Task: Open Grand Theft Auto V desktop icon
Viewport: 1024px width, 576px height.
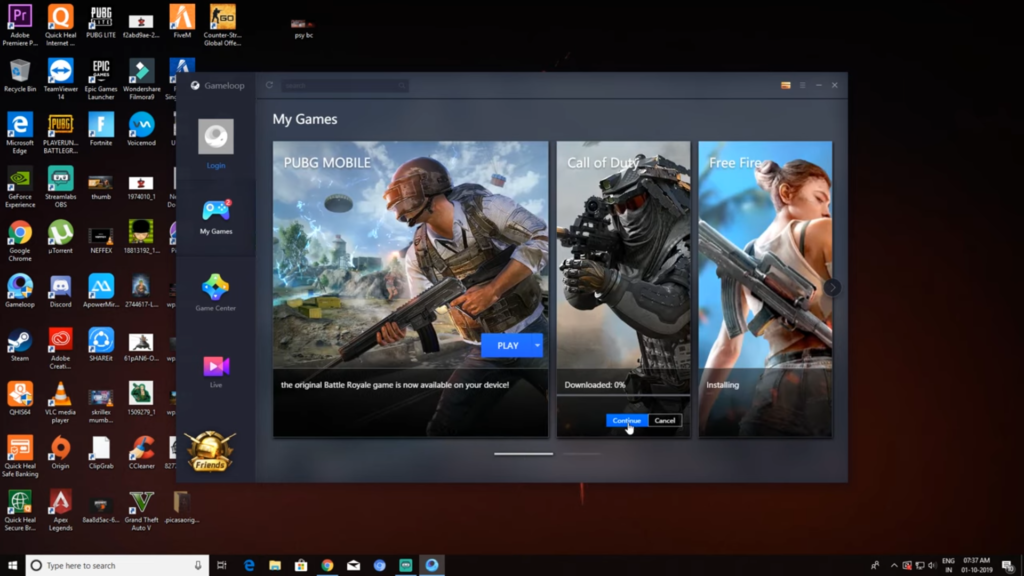Action: click(141, 511)
